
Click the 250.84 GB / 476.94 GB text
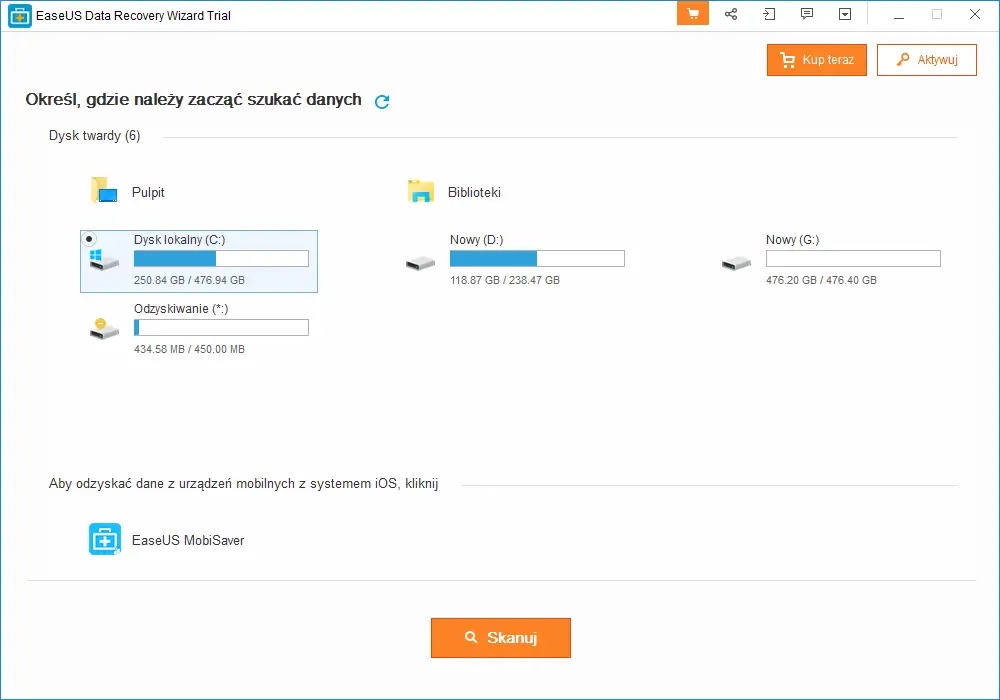pos(189,280)
